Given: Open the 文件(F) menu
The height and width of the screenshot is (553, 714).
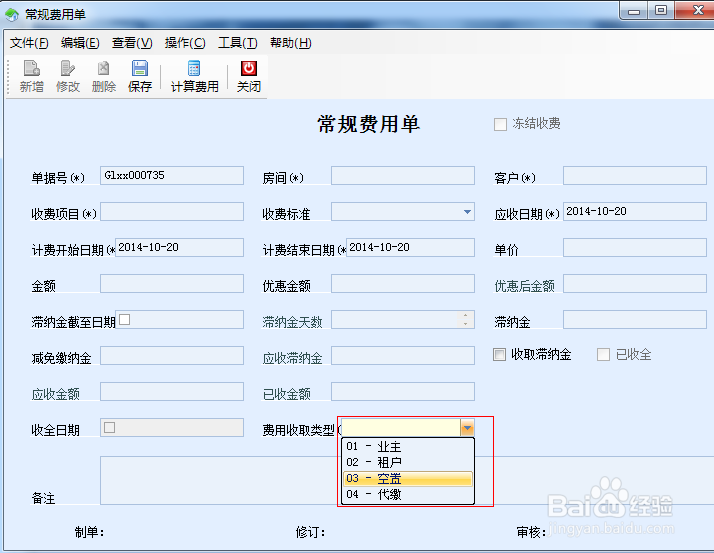Looking at the screenshot, I should click(29, 43).
